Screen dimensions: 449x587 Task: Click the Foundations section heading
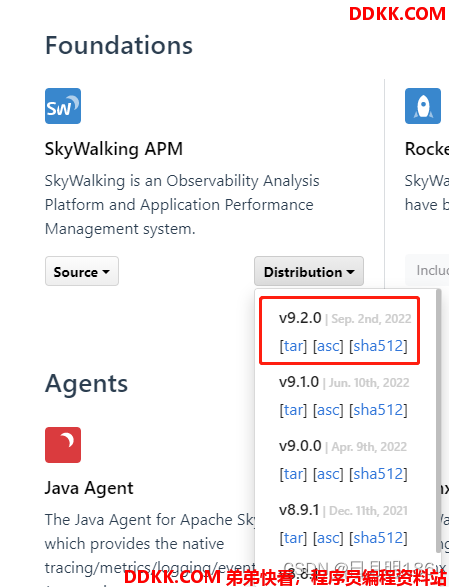click(119, 45)
